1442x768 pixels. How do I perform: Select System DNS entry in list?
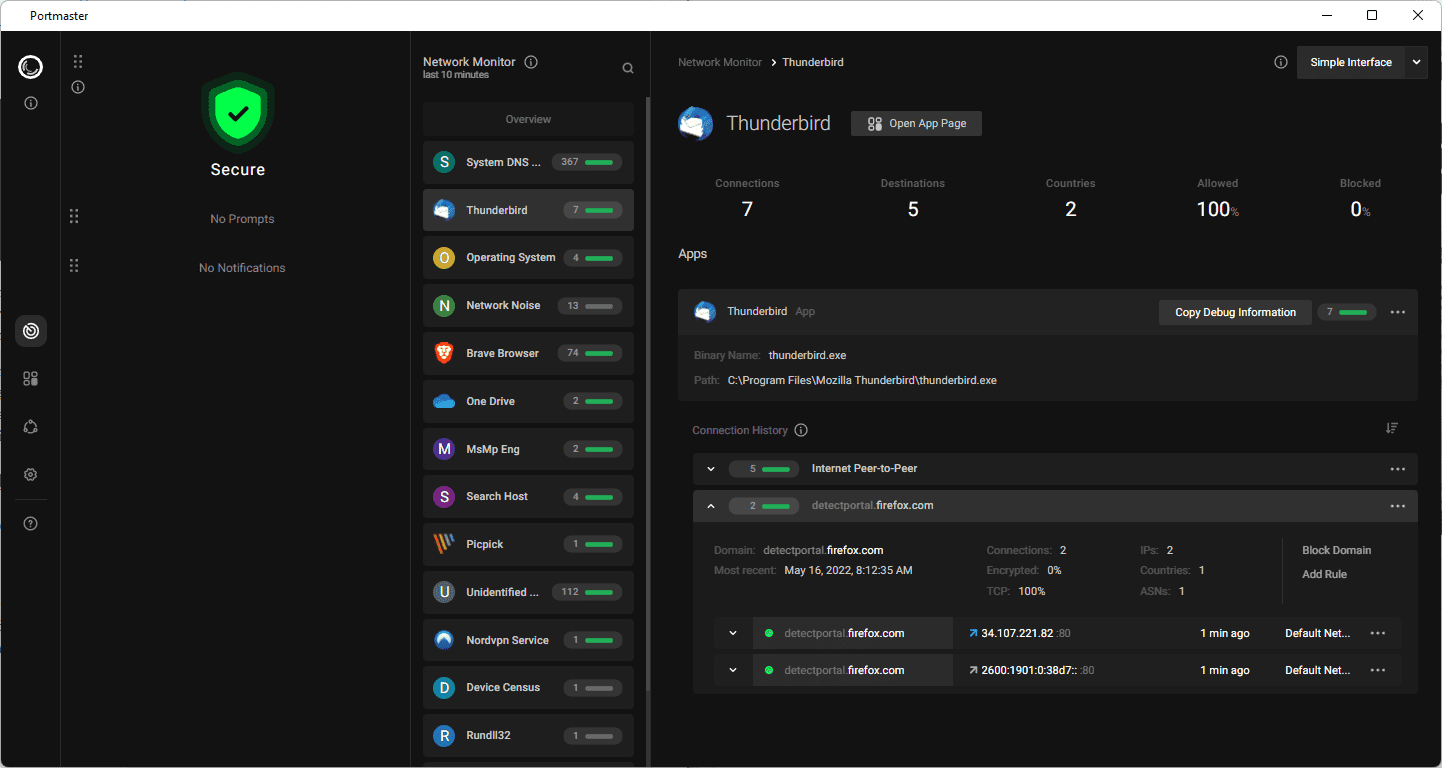tap(528, 162)
